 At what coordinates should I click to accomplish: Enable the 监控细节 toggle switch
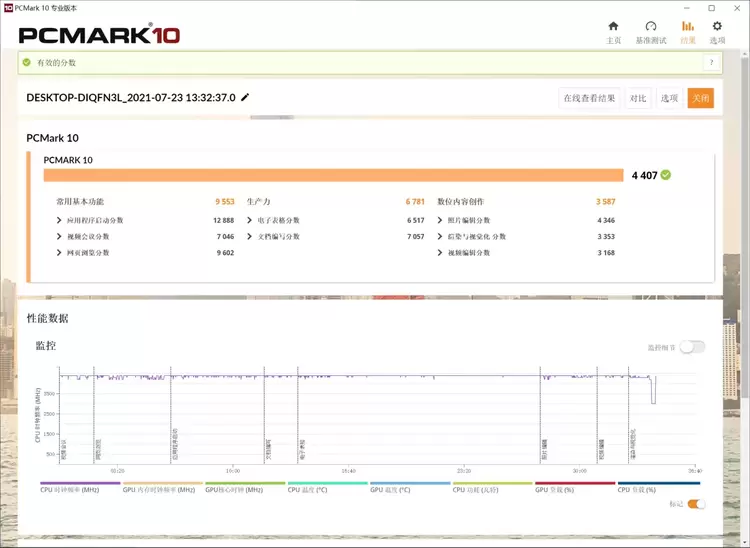coord(693,347)
